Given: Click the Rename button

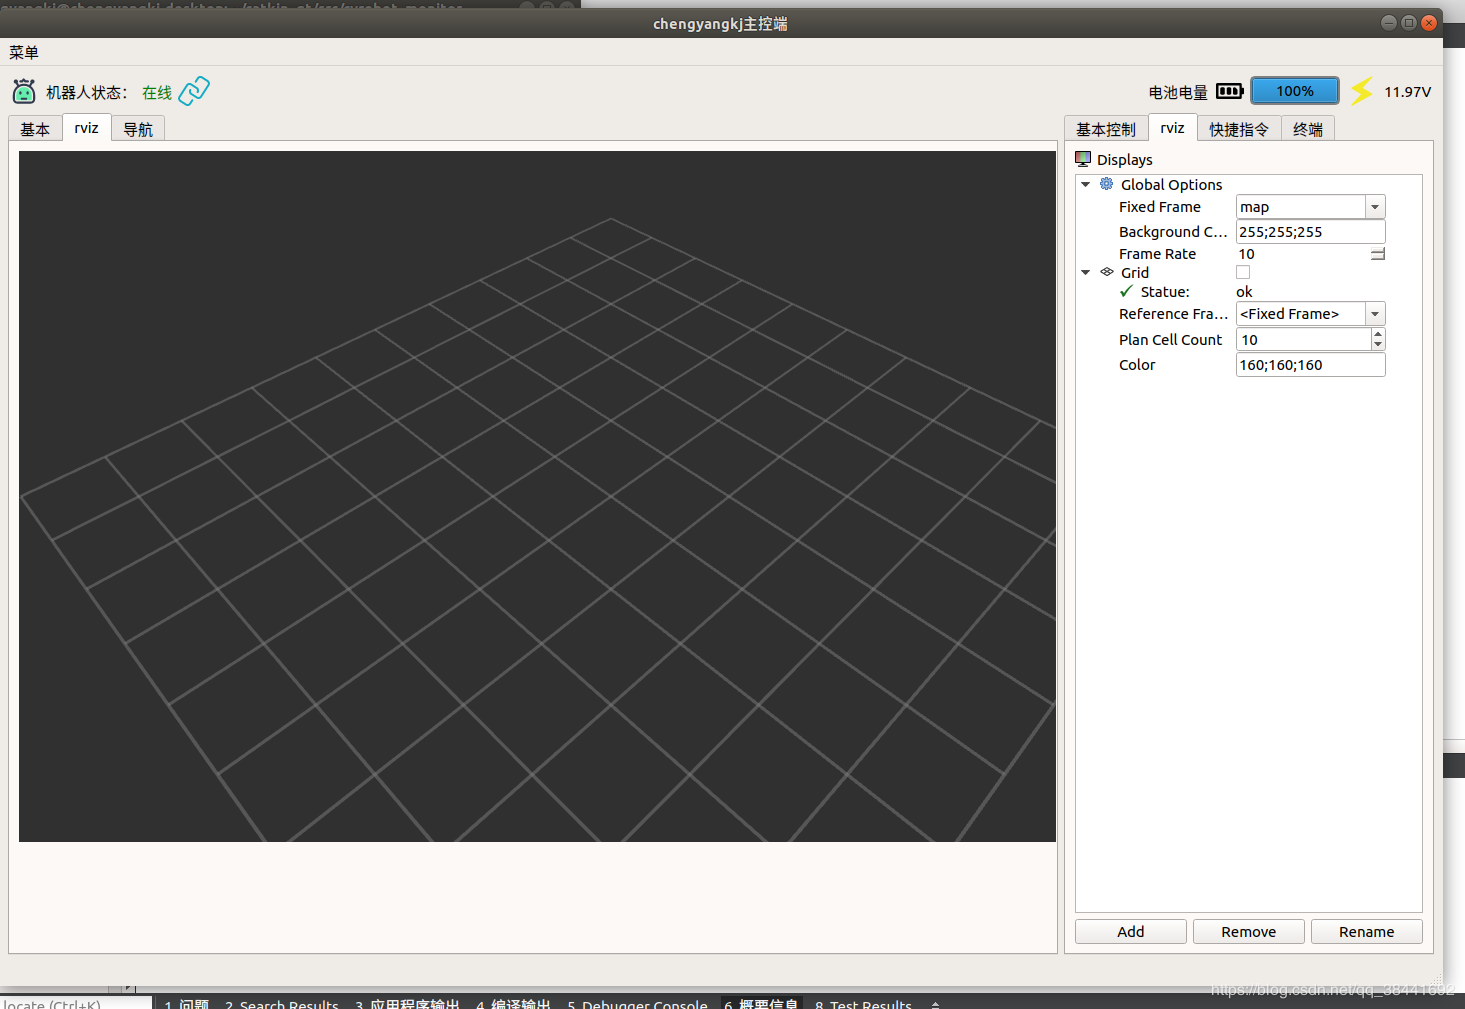Looking at the screenshot, I should tap(1366, 931).
